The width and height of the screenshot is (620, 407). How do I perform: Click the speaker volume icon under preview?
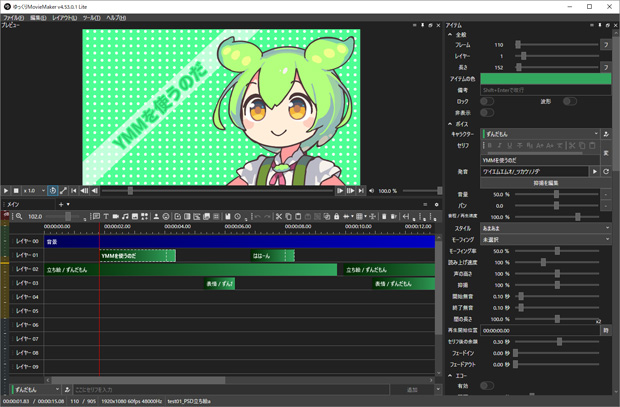(x=371, y=191)
